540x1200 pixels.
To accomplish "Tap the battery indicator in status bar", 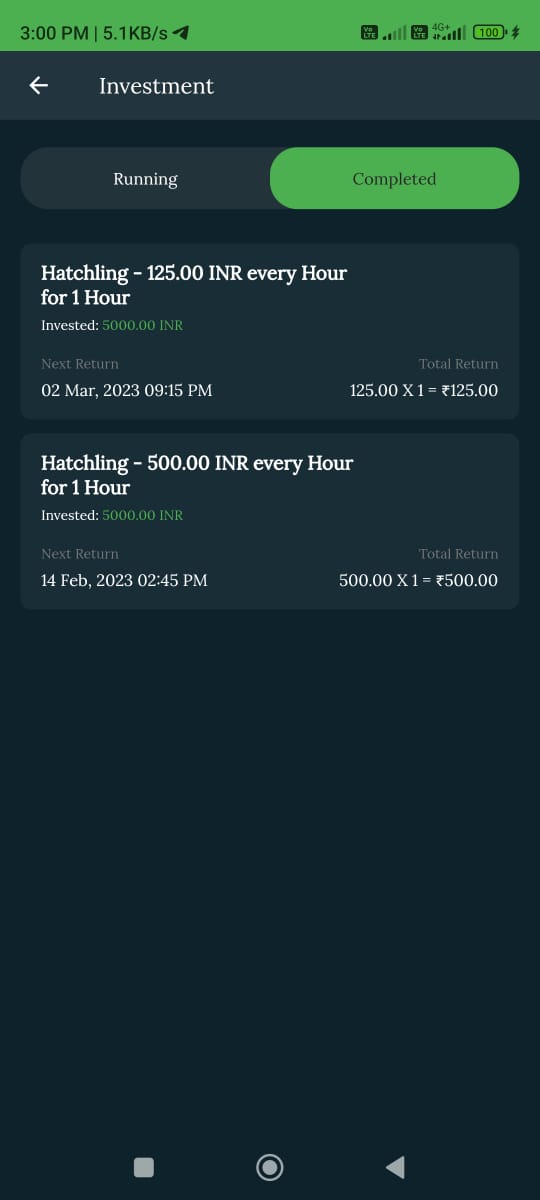I will [489, 33].
